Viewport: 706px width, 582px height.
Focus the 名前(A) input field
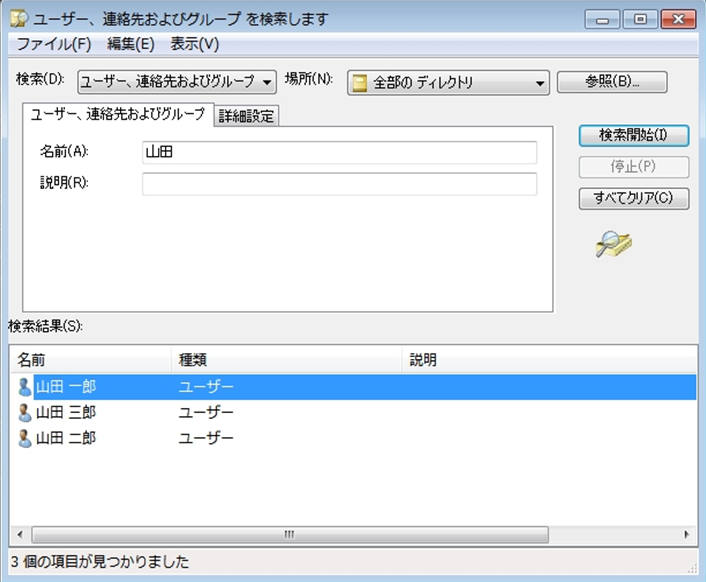point(339,152)
